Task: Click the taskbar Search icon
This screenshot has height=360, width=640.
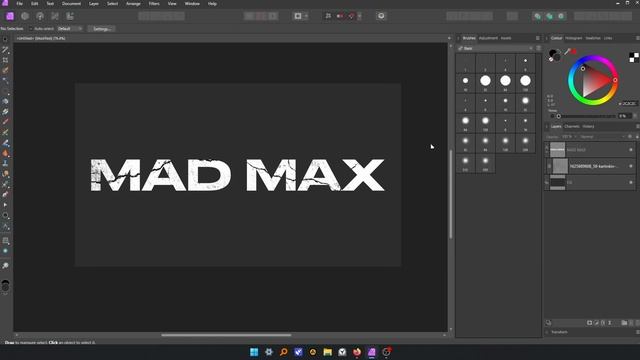Action: 283,352
